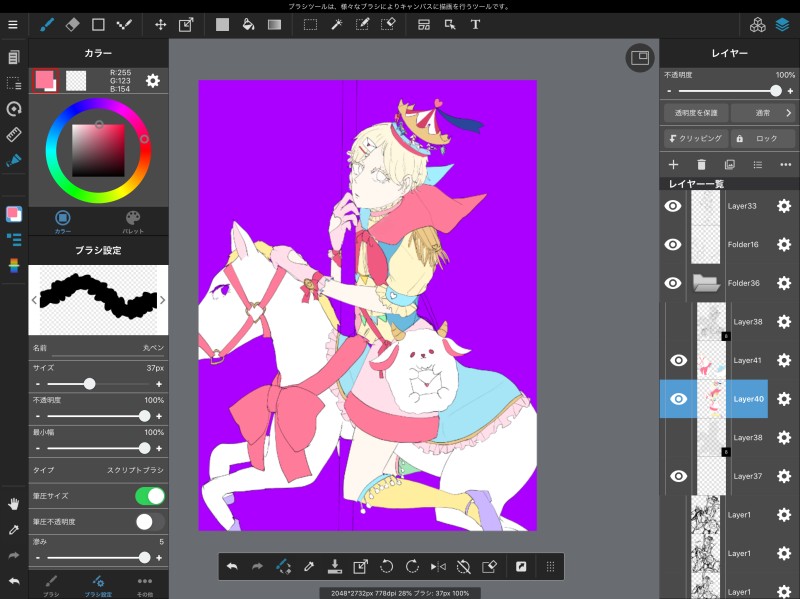This screenshot has width=800, height=599.
Task: Open Layer40 settings gear
Action: point(784,399)
